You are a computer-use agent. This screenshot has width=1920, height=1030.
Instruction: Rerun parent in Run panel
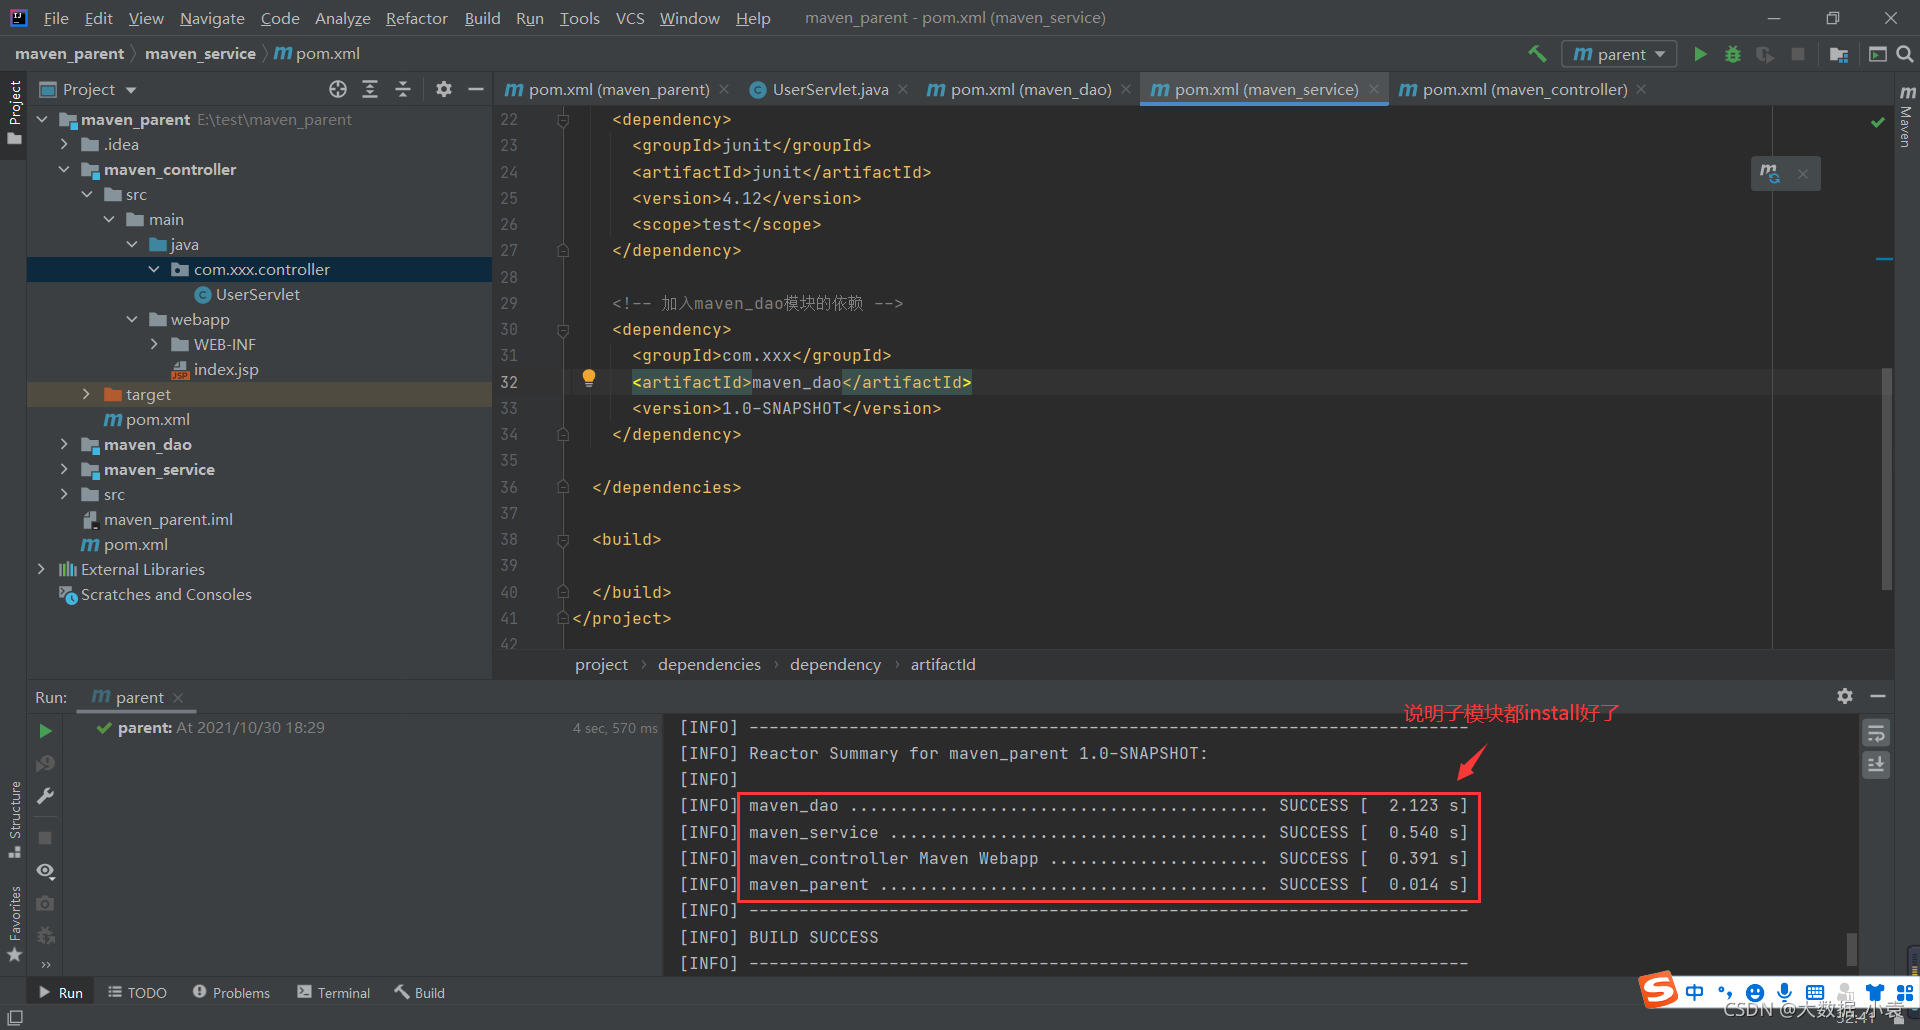click(x=45, y=731)
